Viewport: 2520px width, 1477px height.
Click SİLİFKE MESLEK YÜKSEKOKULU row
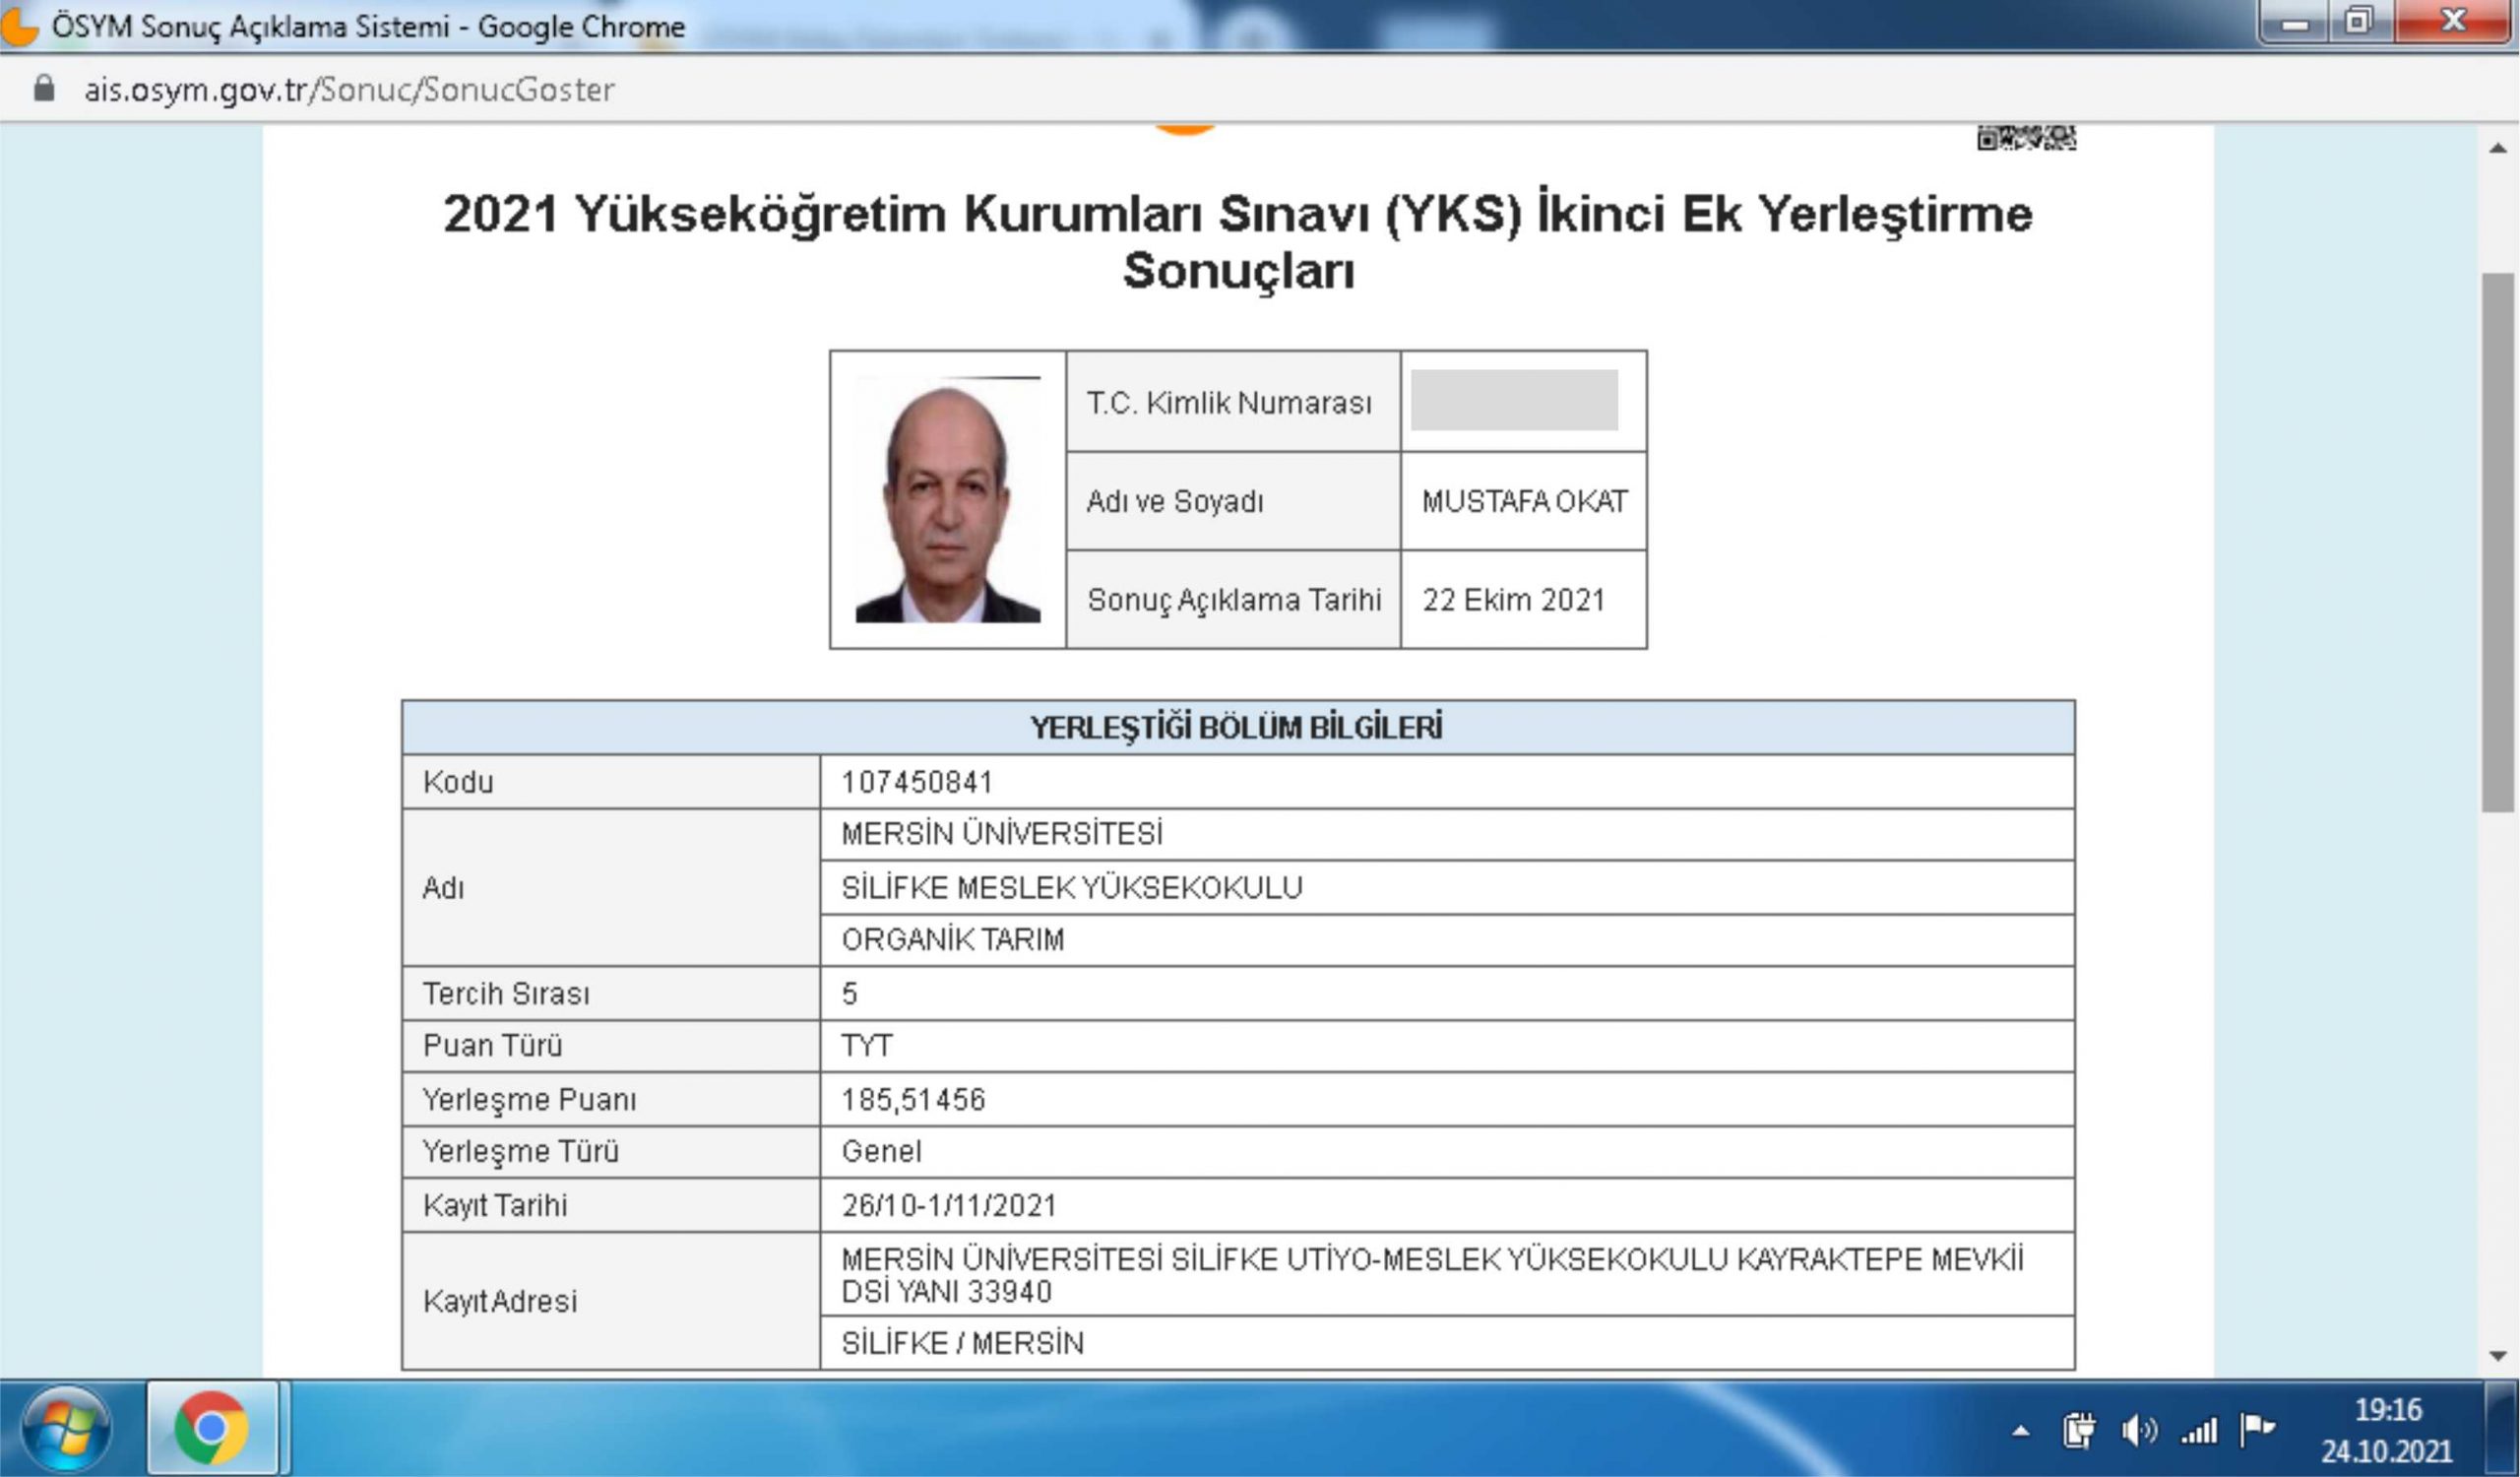[x=1447, y=888]
